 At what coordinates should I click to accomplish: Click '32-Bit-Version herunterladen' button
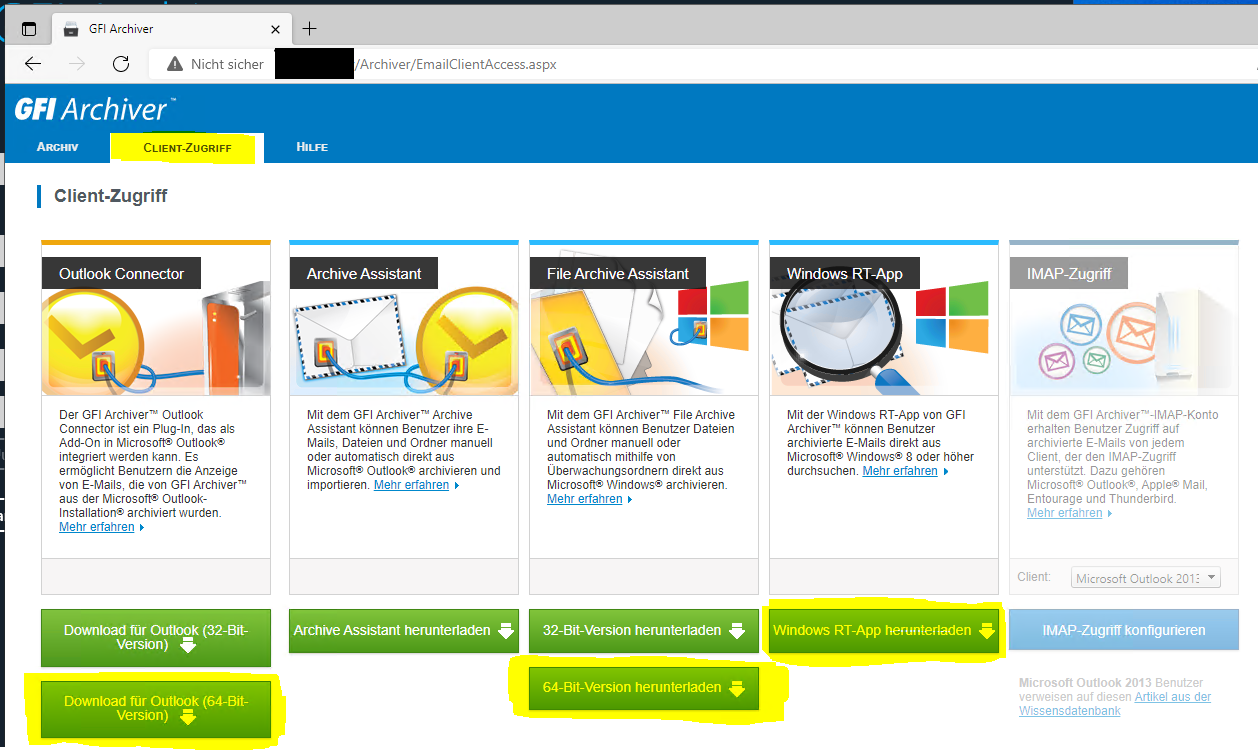[644, 631]
